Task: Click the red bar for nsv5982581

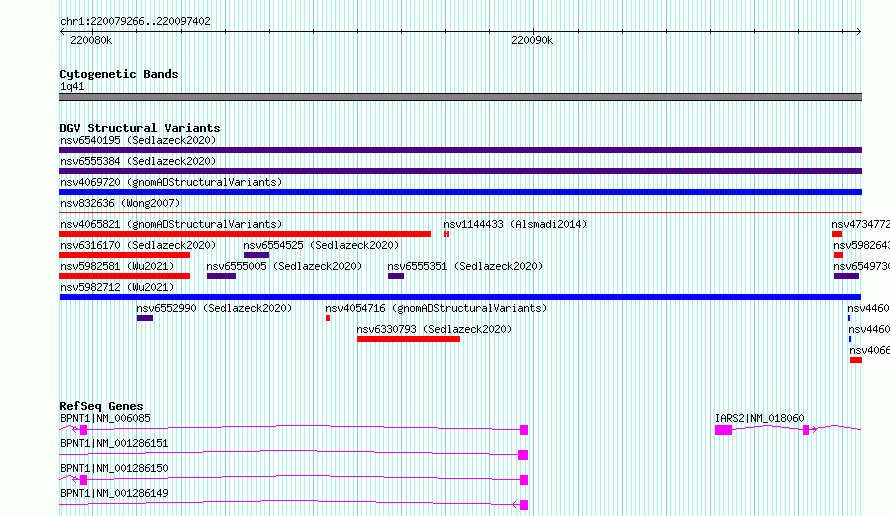Action: point(124,276)
